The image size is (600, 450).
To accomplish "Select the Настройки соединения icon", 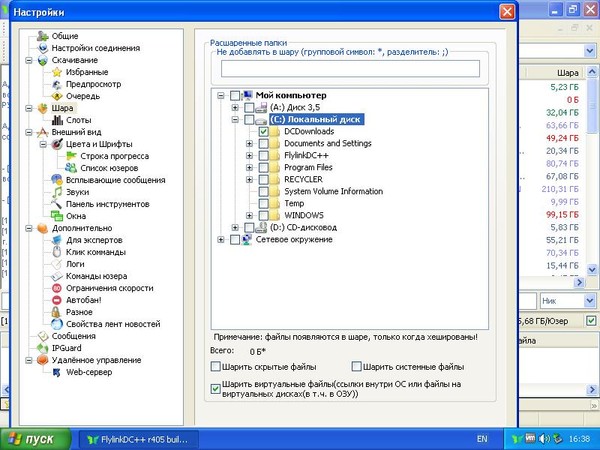I will 42,48.
